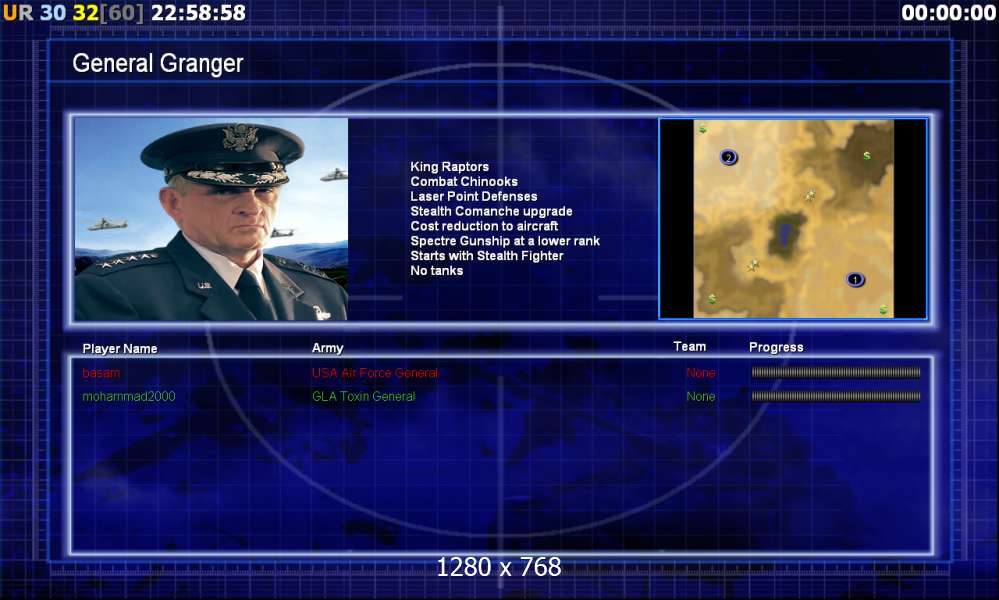
Task: Click the Laser Point Defenses line
Action: [x=473, y=196]
